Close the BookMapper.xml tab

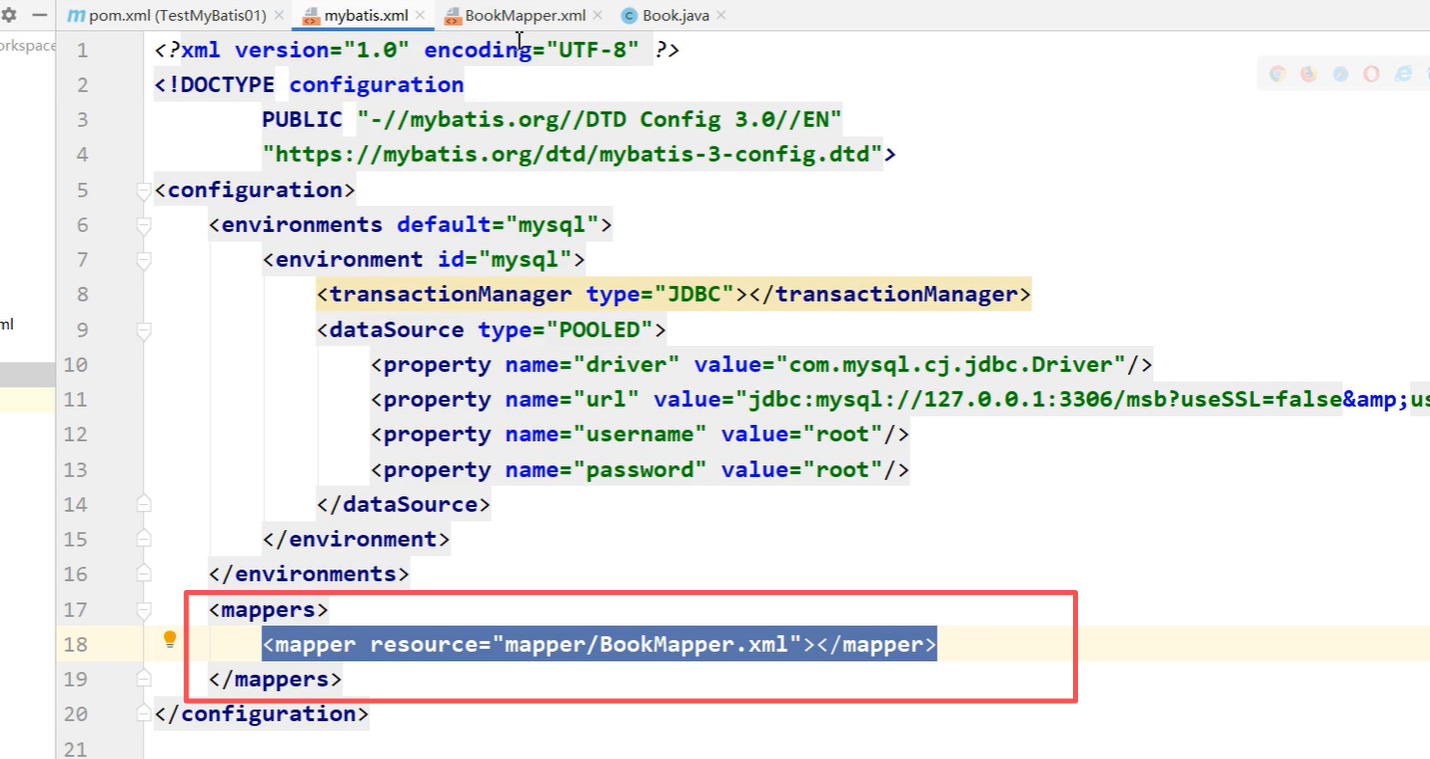click(x=598, y=16)
